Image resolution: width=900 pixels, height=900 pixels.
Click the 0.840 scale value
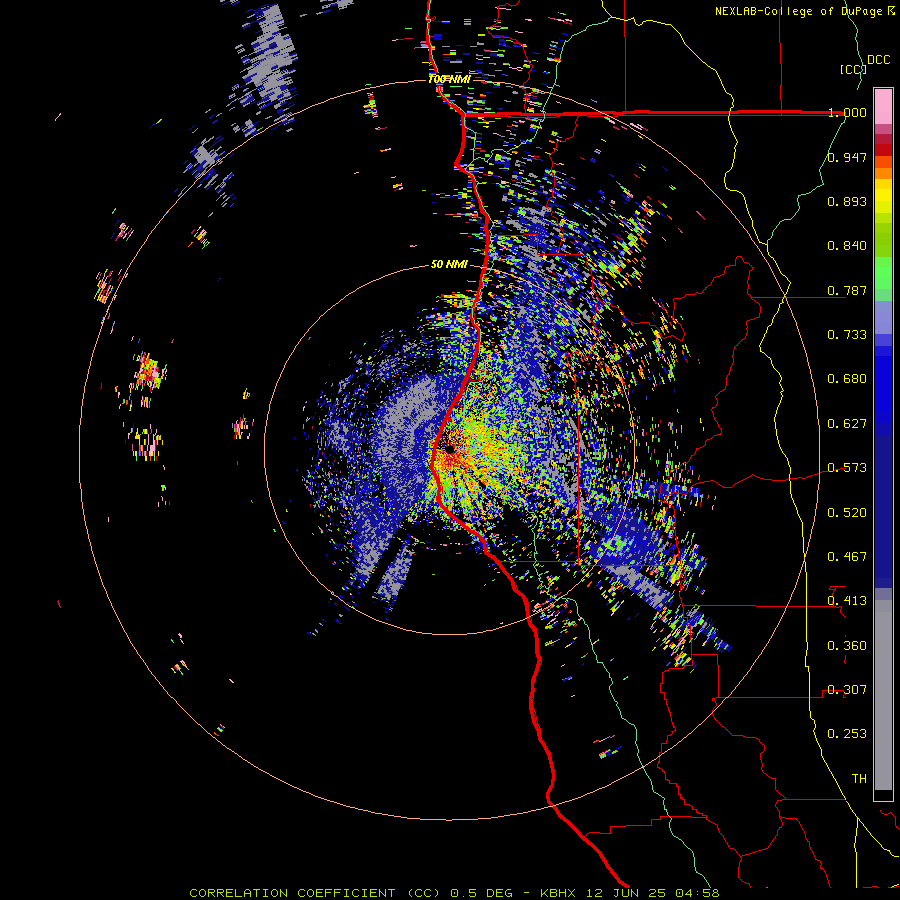(x=847, y=246)
